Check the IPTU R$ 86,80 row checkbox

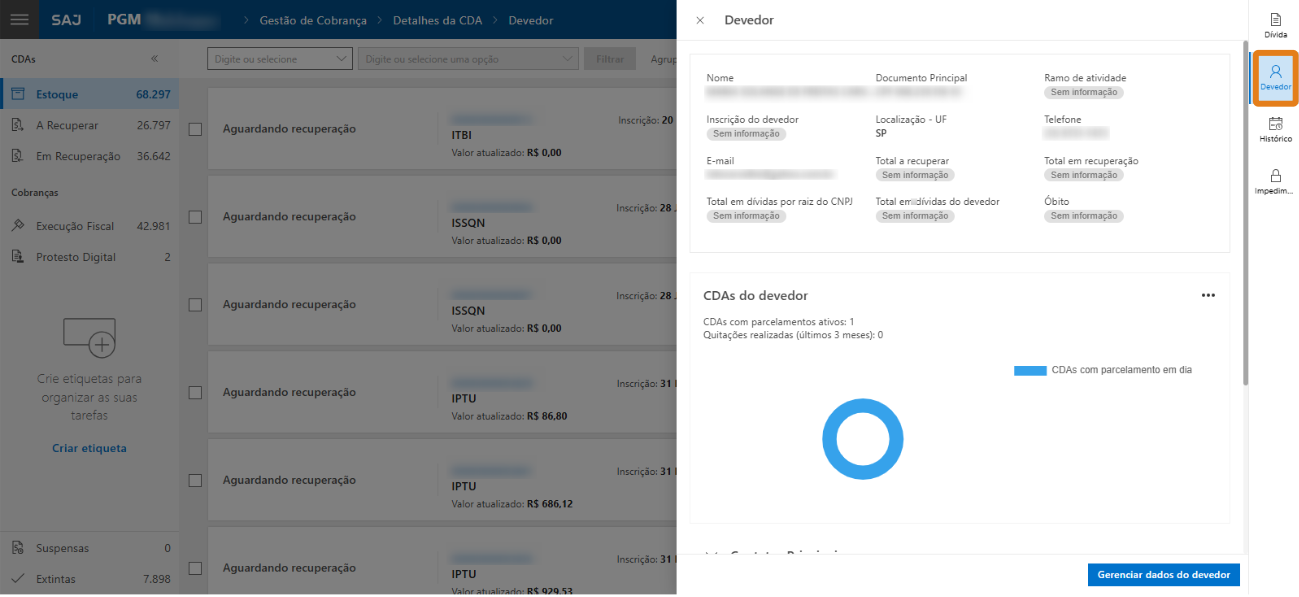pyautogui.click(x=196, y=393)
